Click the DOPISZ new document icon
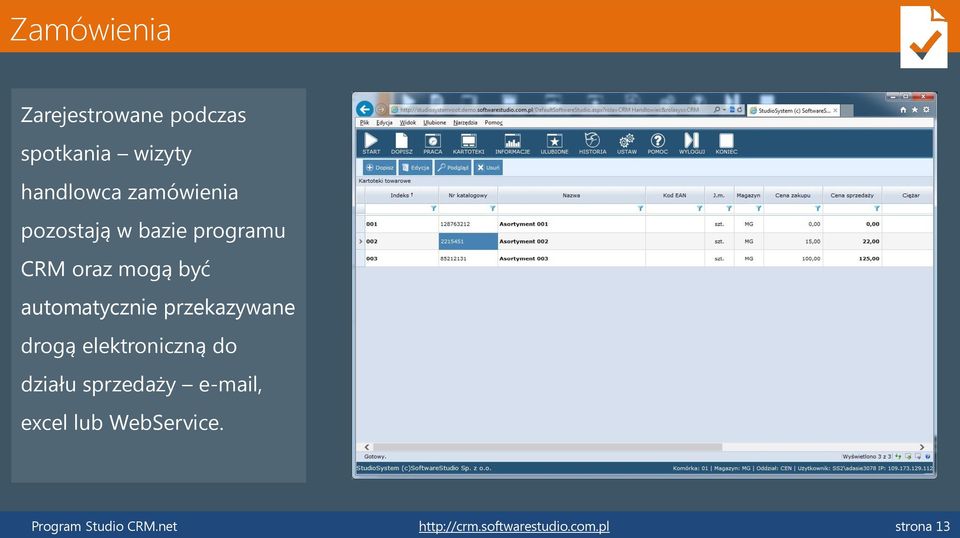 [402, 141]
